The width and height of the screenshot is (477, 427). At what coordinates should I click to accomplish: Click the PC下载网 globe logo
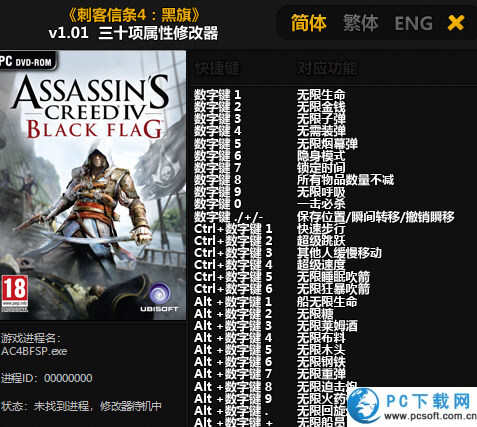point(364,405)
